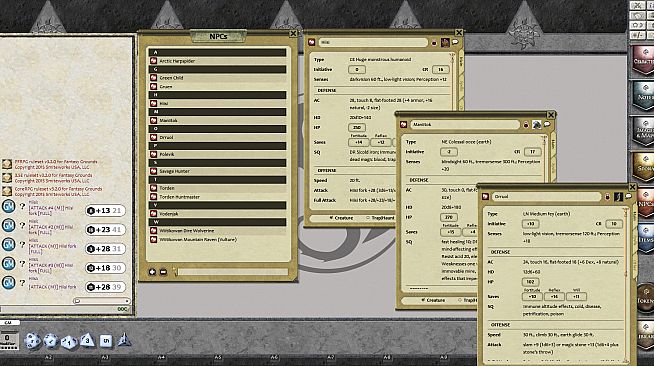Select the Wittkowan Mountain Raven entry

tap(218, 240)
